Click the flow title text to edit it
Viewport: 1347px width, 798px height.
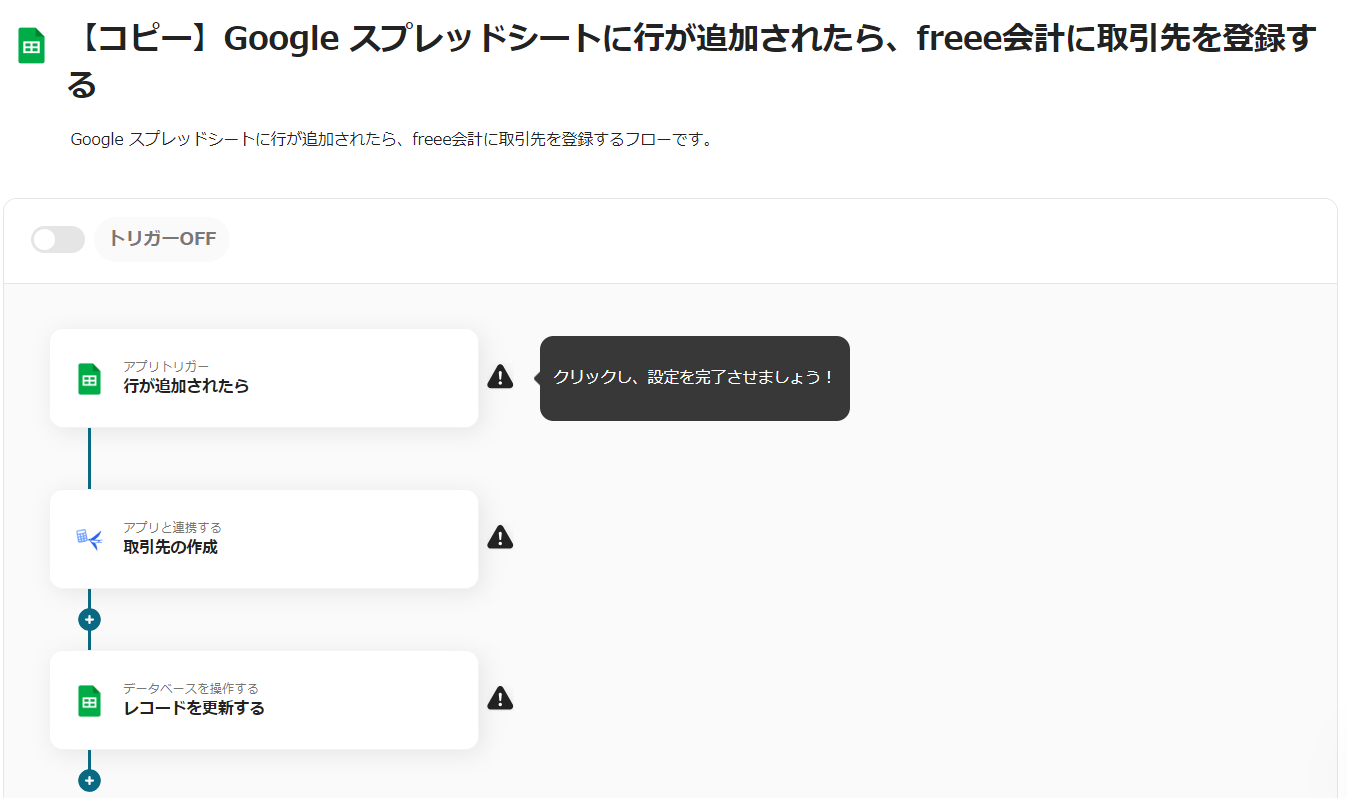coord(690,42)
